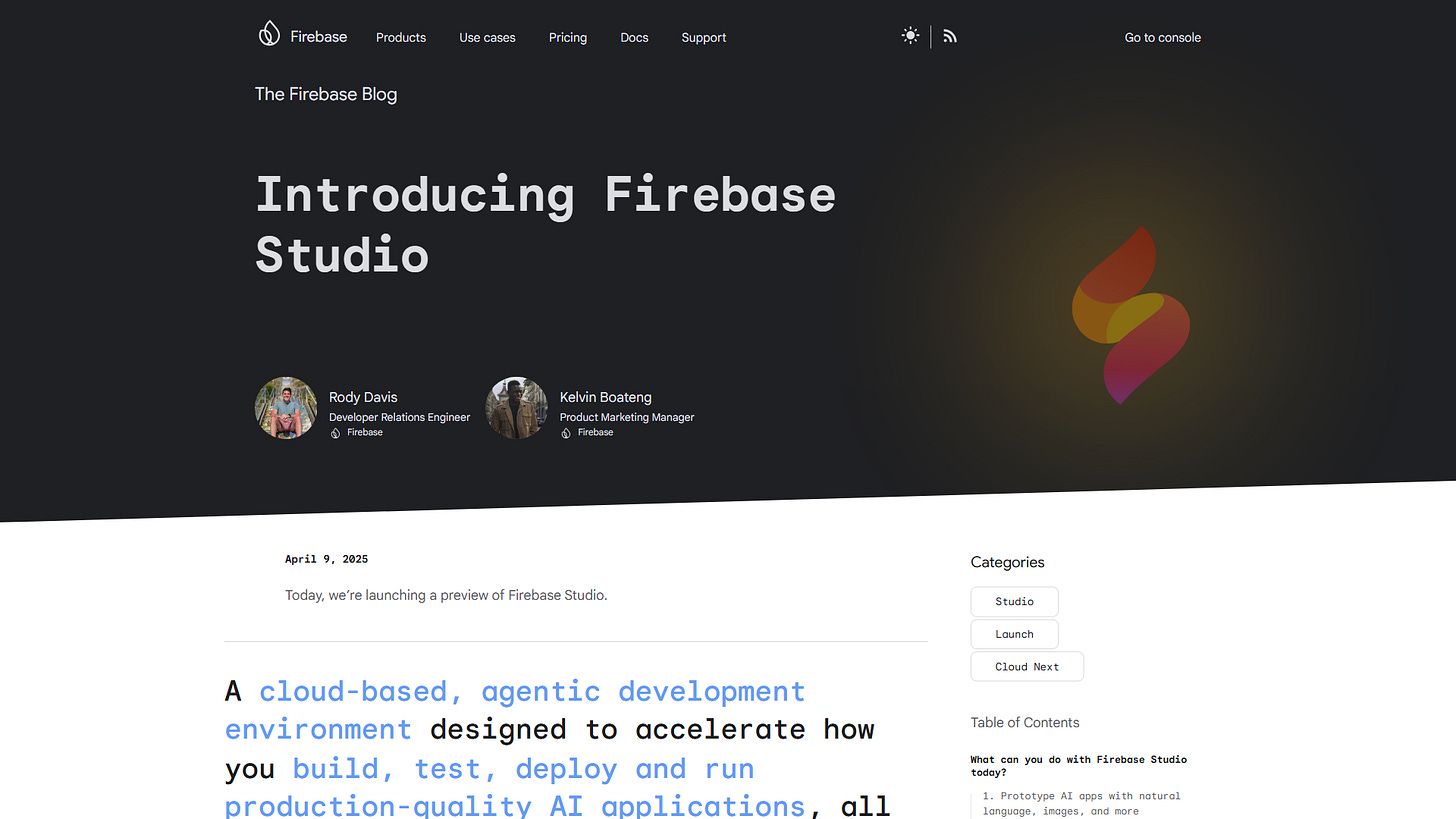Click 'Today, we're launching a preview' summary text
Image resolution: width=1456 pixels, height=819 pixels.
tap(446, 595)
